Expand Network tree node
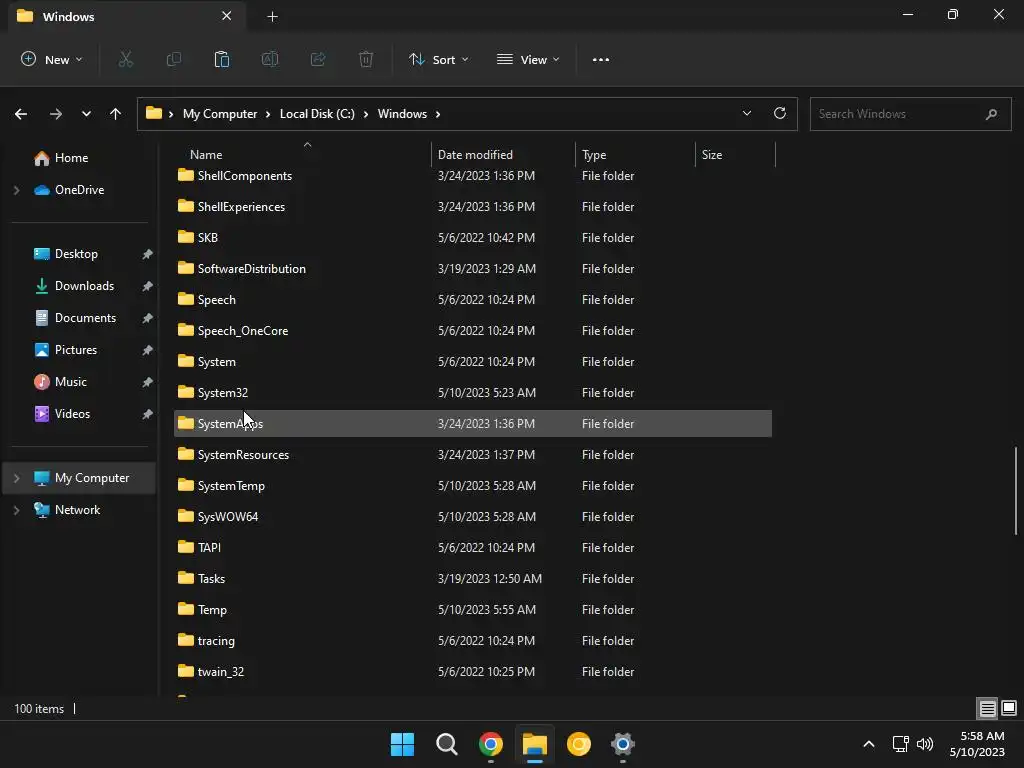The height and width of the screenshot is (768, 1024). tap(16, 510)
